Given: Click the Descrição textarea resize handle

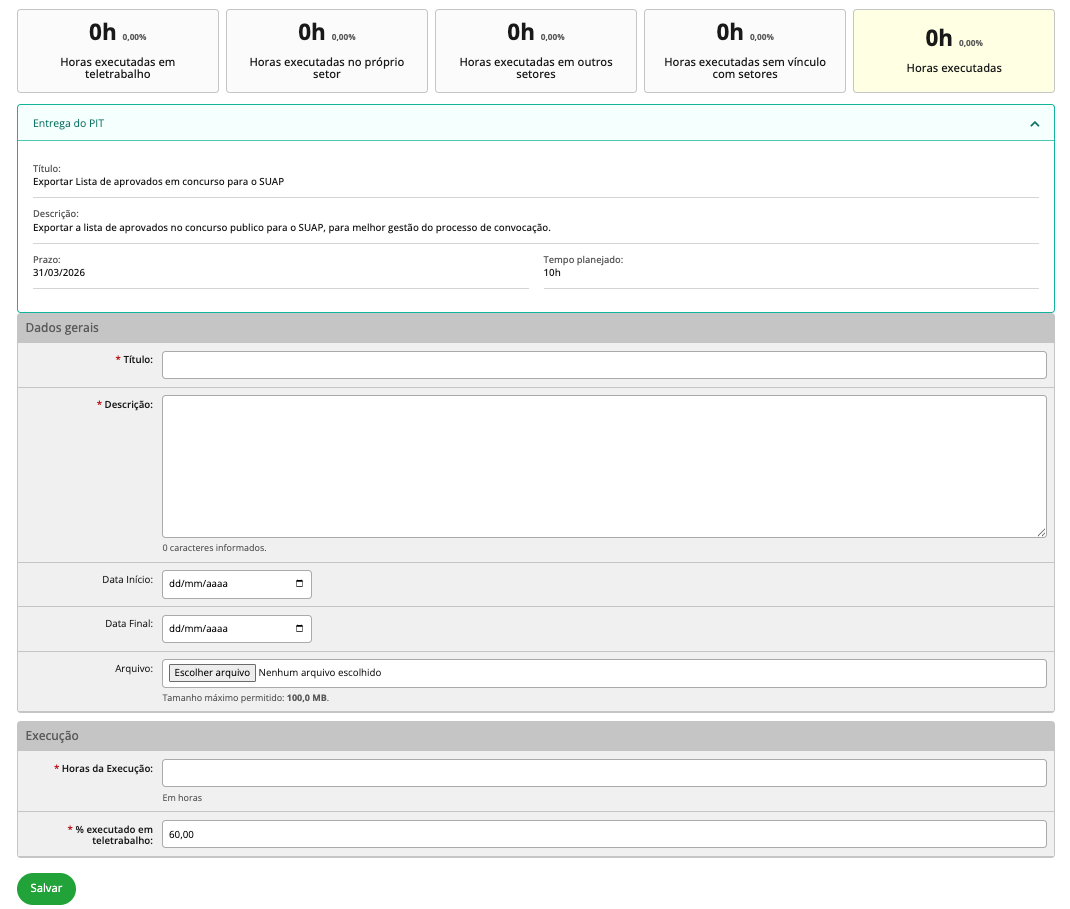Looking at the screenshot, I should point(1041,532).
